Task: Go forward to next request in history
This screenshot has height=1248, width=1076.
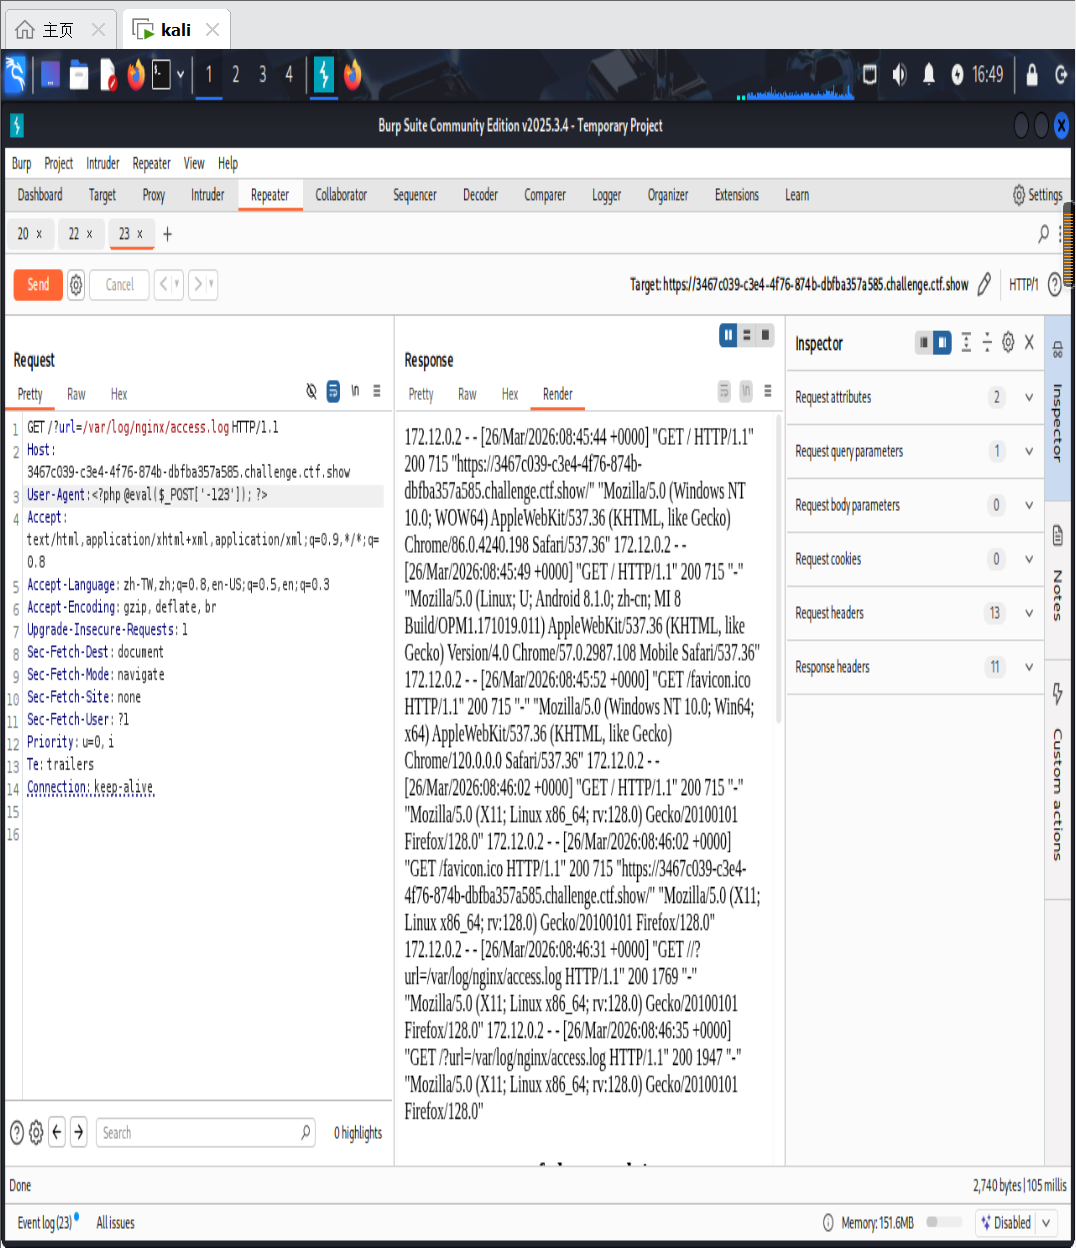Action: [x=198, y=285]
